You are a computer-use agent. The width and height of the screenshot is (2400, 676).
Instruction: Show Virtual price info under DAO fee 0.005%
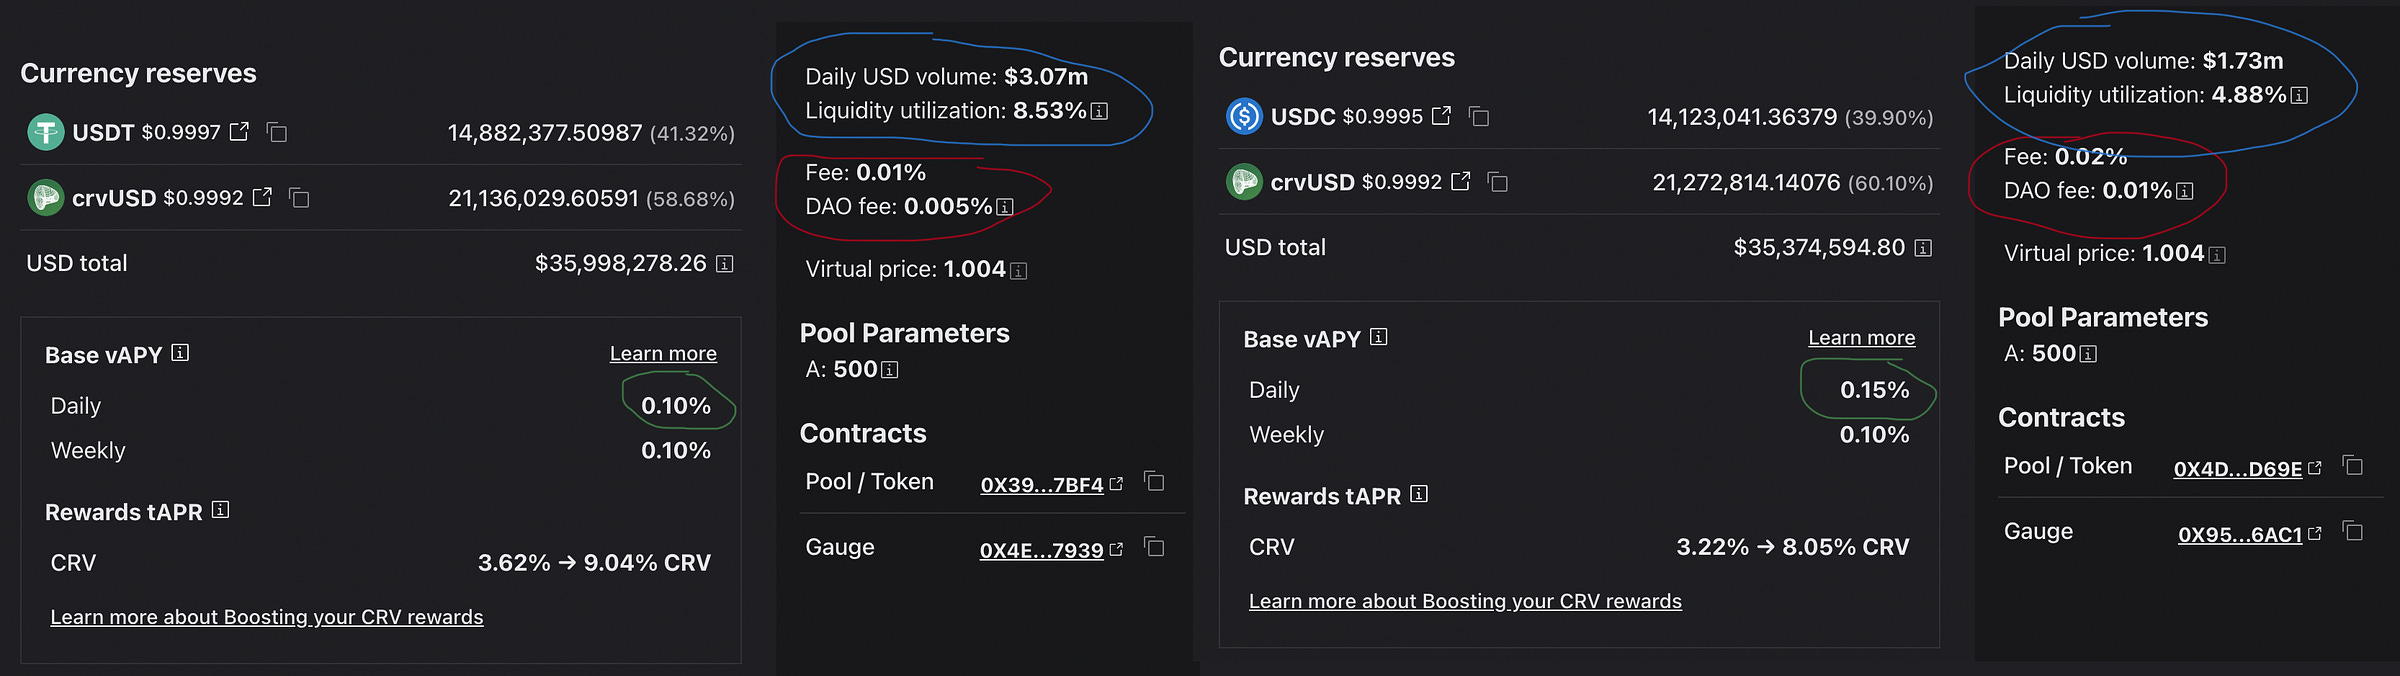click(1018, 271)
